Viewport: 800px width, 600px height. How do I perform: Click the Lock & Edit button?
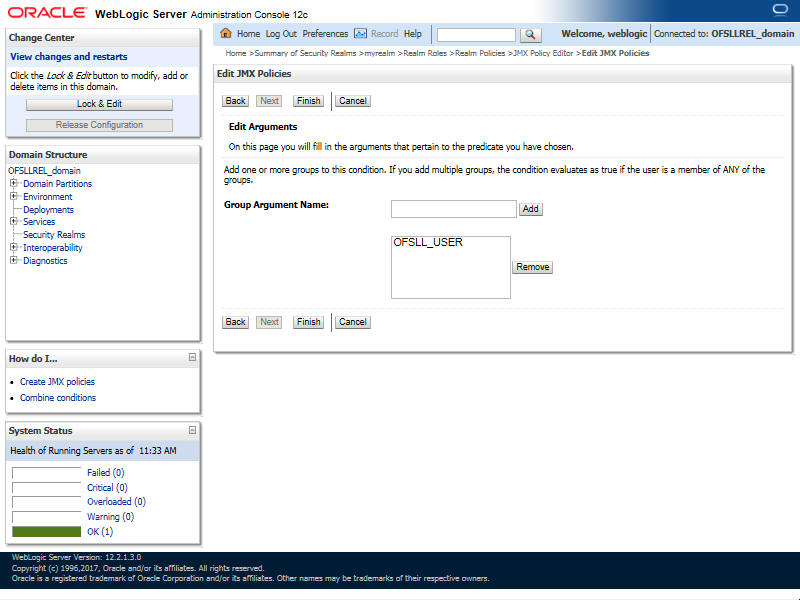pyautogui.click(x=99, y=104)
